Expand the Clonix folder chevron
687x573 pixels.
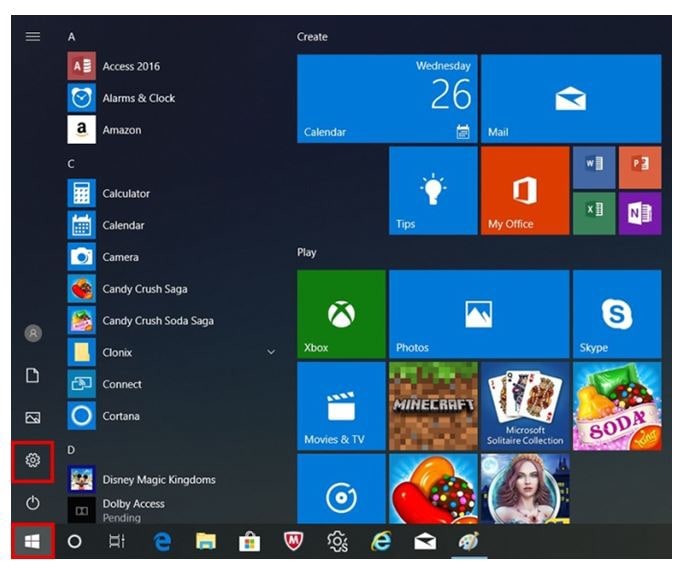point(271,352)
